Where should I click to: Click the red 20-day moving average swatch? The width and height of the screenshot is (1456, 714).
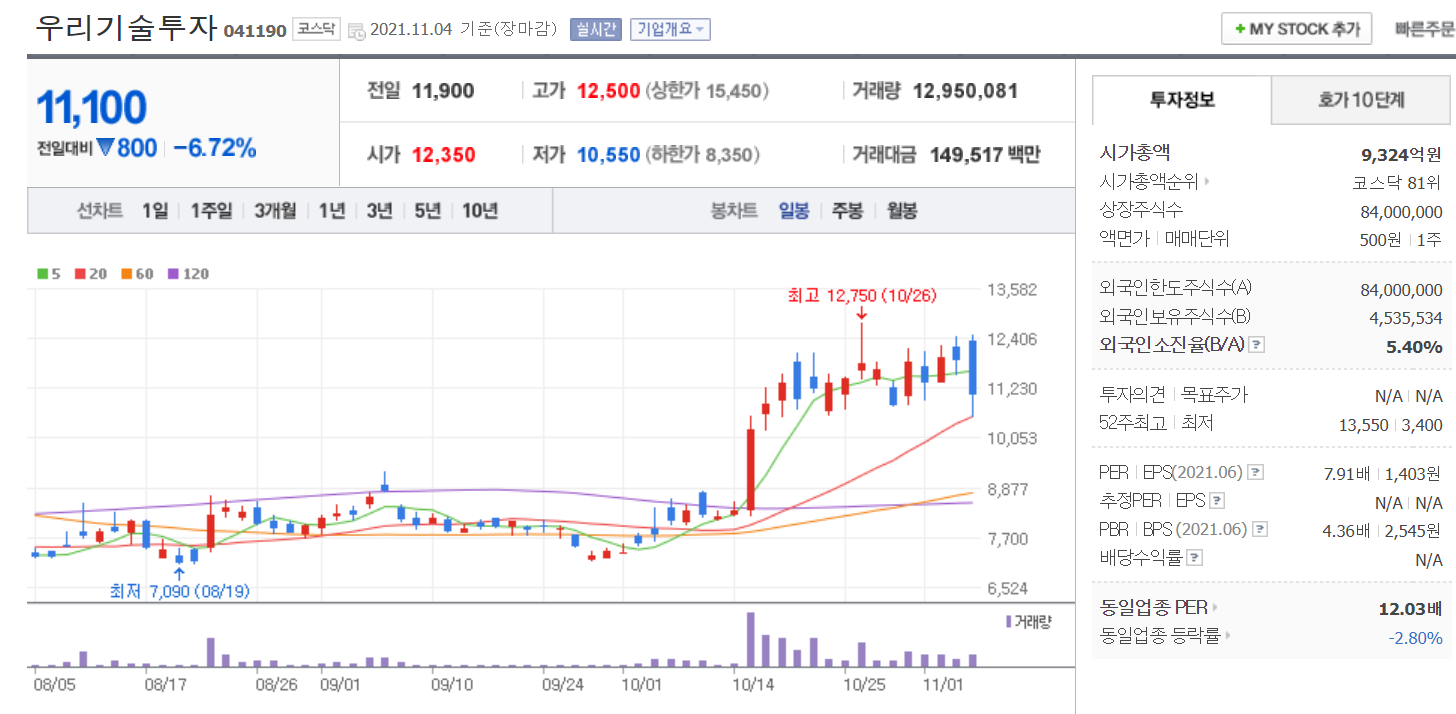(80, 274)
